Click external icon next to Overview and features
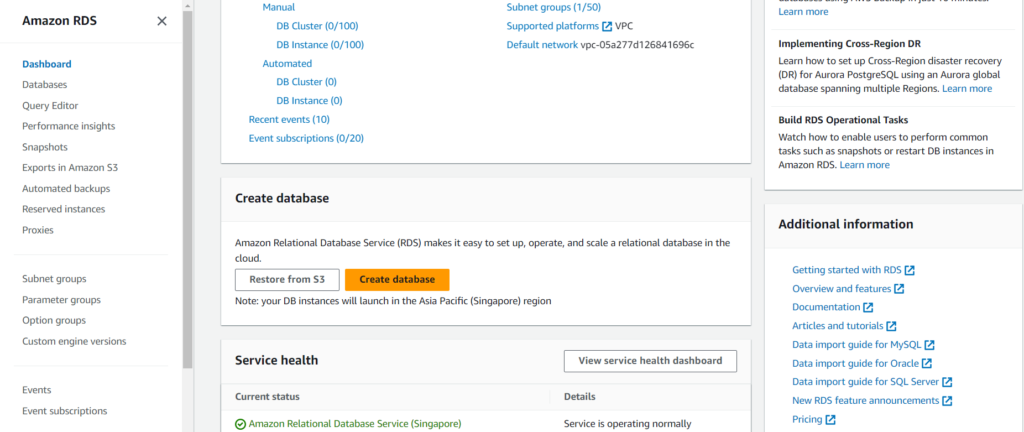The width and height of the screenshot is (1024, 432). point(899,288)
